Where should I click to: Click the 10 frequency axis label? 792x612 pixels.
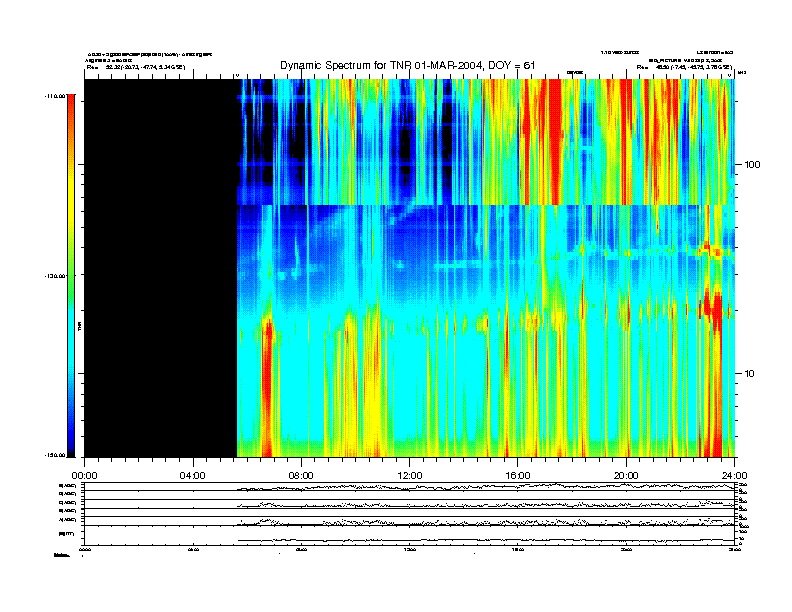pyautogui.click(x=750, y=374)
